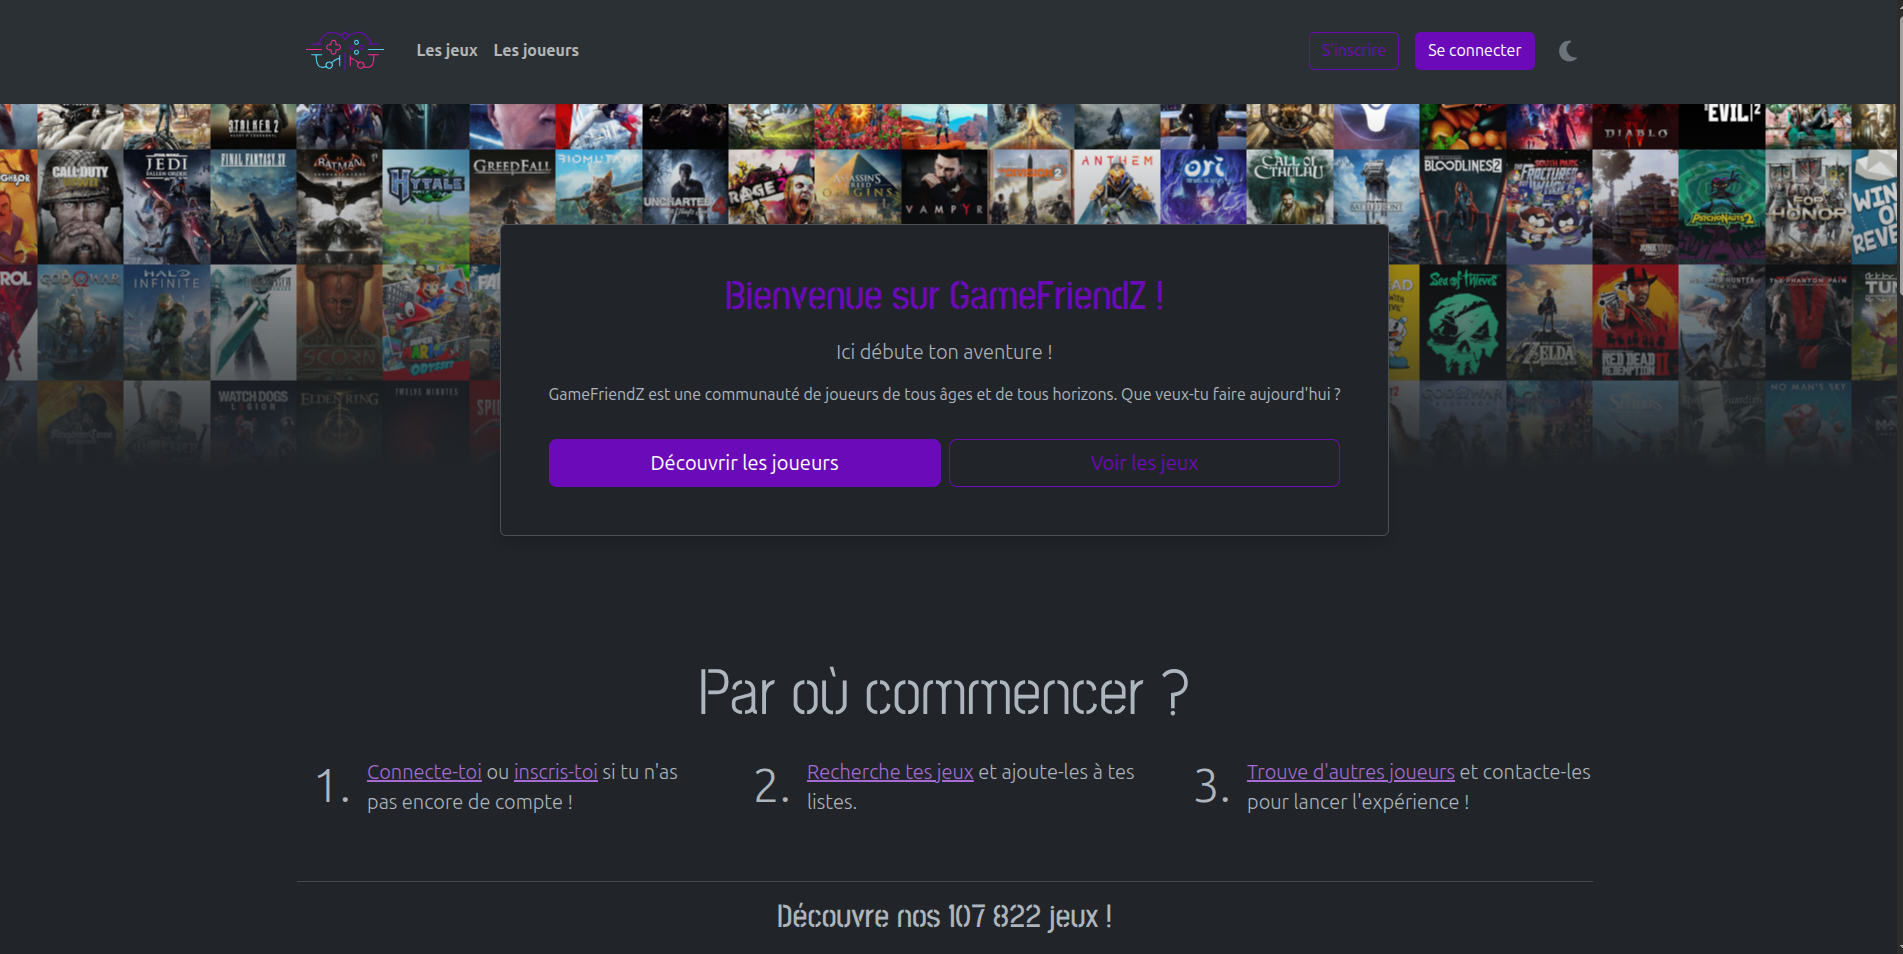Select the Bloodlines 2 cover
The width and height of the screenshot is (1903, 954).
[x=1463, y=207]
